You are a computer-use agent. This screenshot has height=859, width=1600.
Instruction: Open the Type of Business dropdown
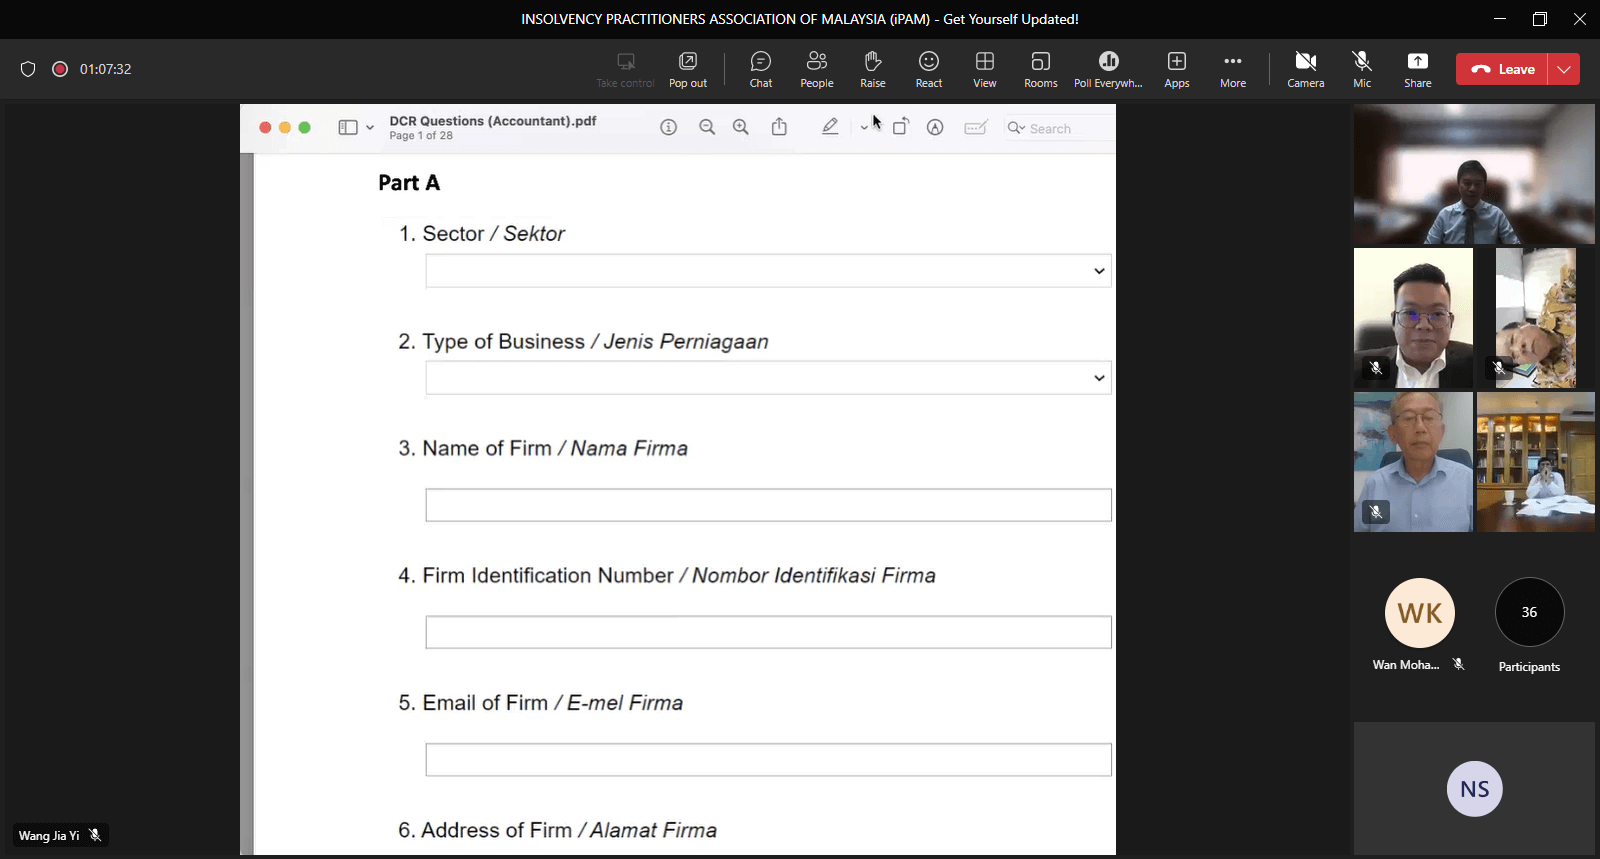768,378
